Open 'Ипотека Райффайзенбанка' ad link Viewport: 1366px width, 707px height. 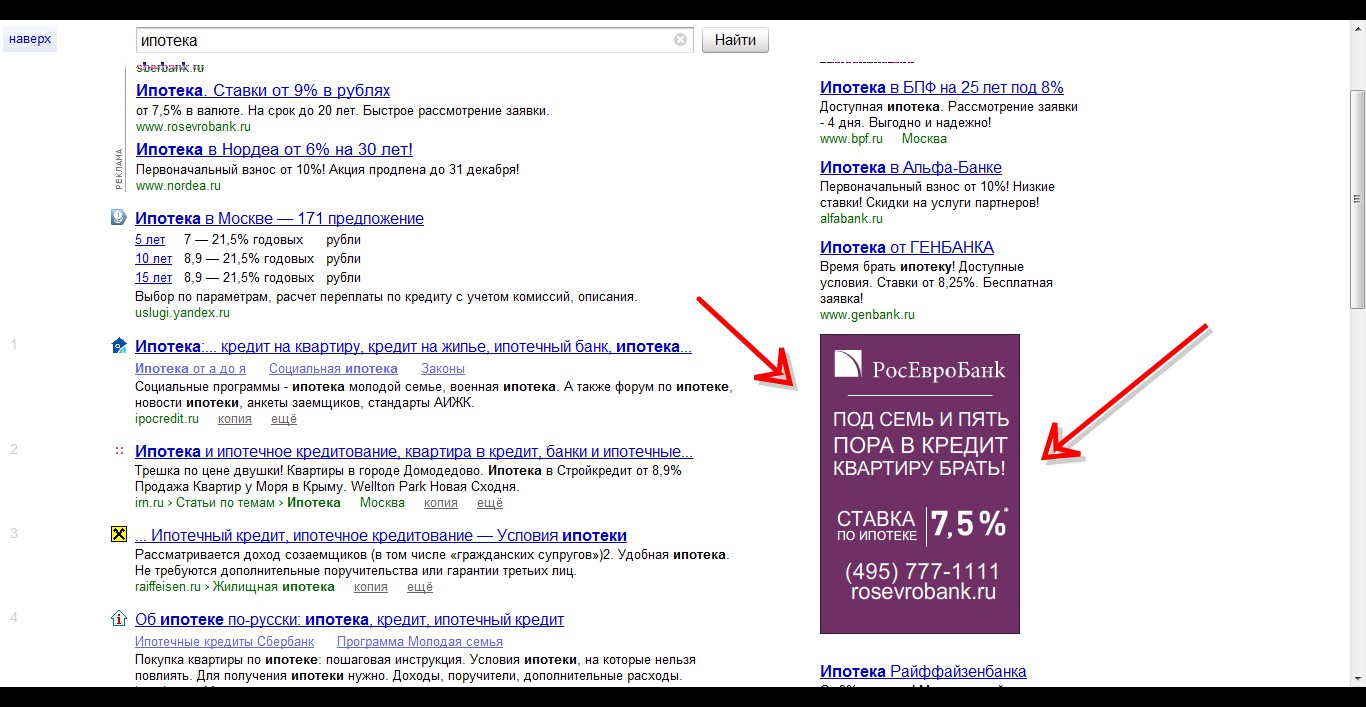(923, 672)
